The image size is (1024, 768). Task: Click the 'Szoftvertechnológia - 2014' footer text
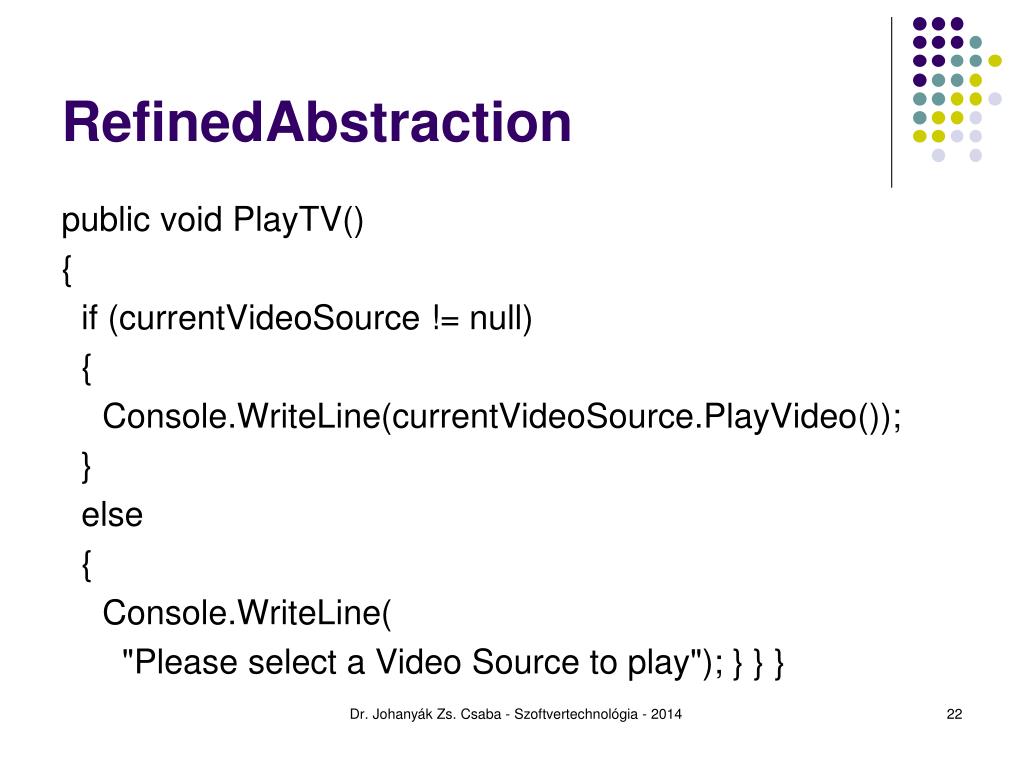598,714
